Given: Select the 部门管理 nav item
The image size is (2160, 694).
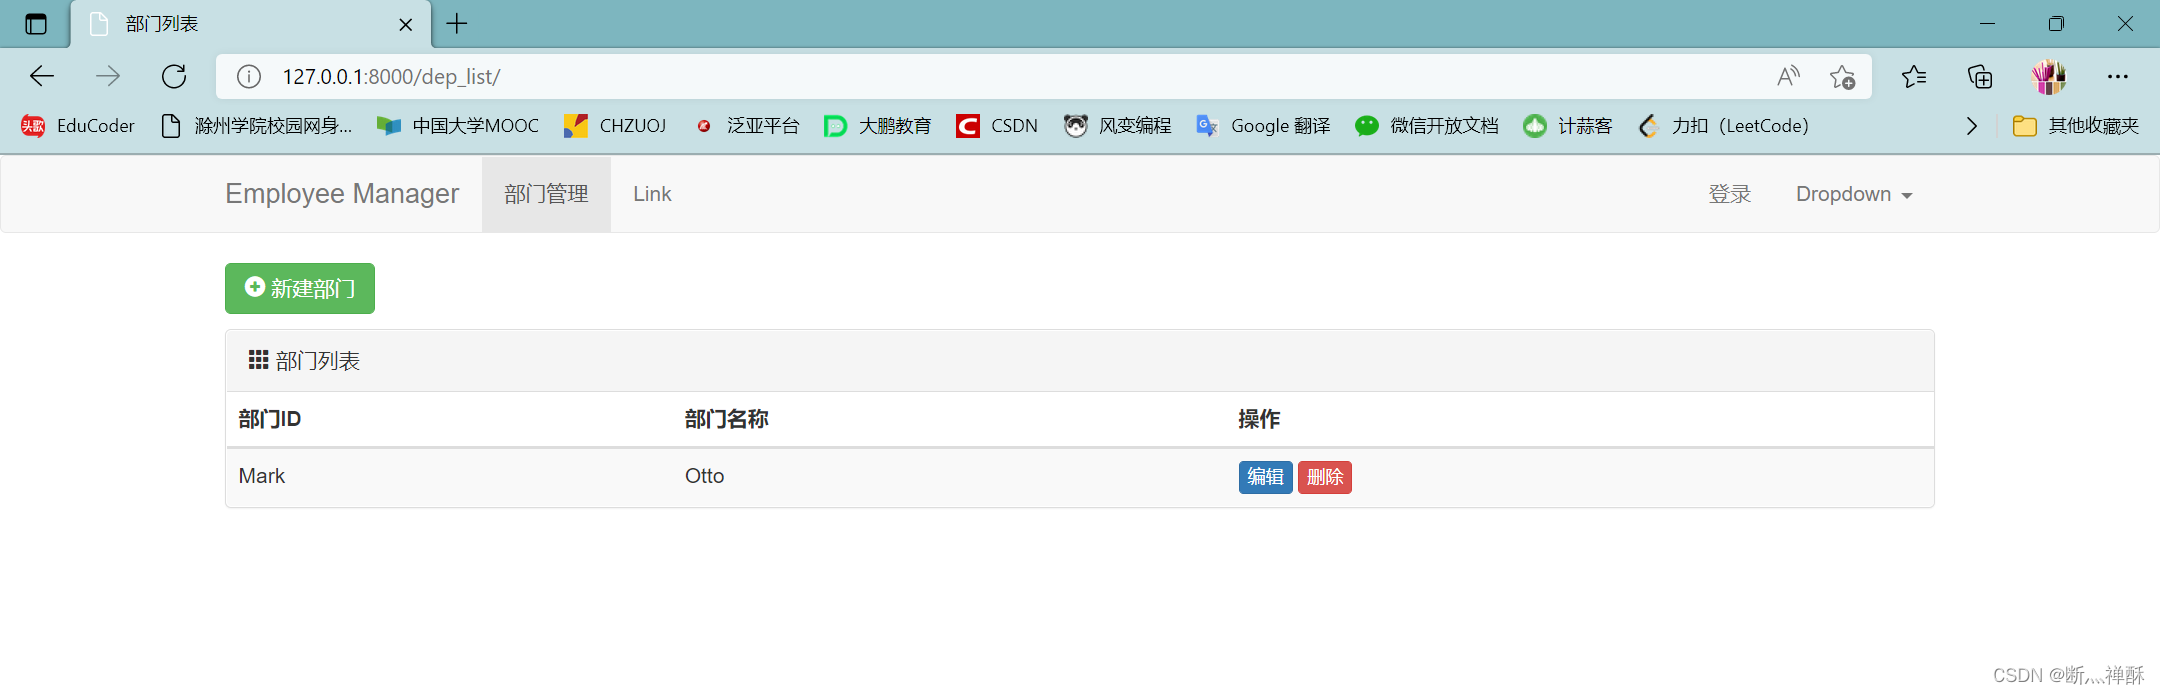Looking at the screenshot, I should pos(546,194).
